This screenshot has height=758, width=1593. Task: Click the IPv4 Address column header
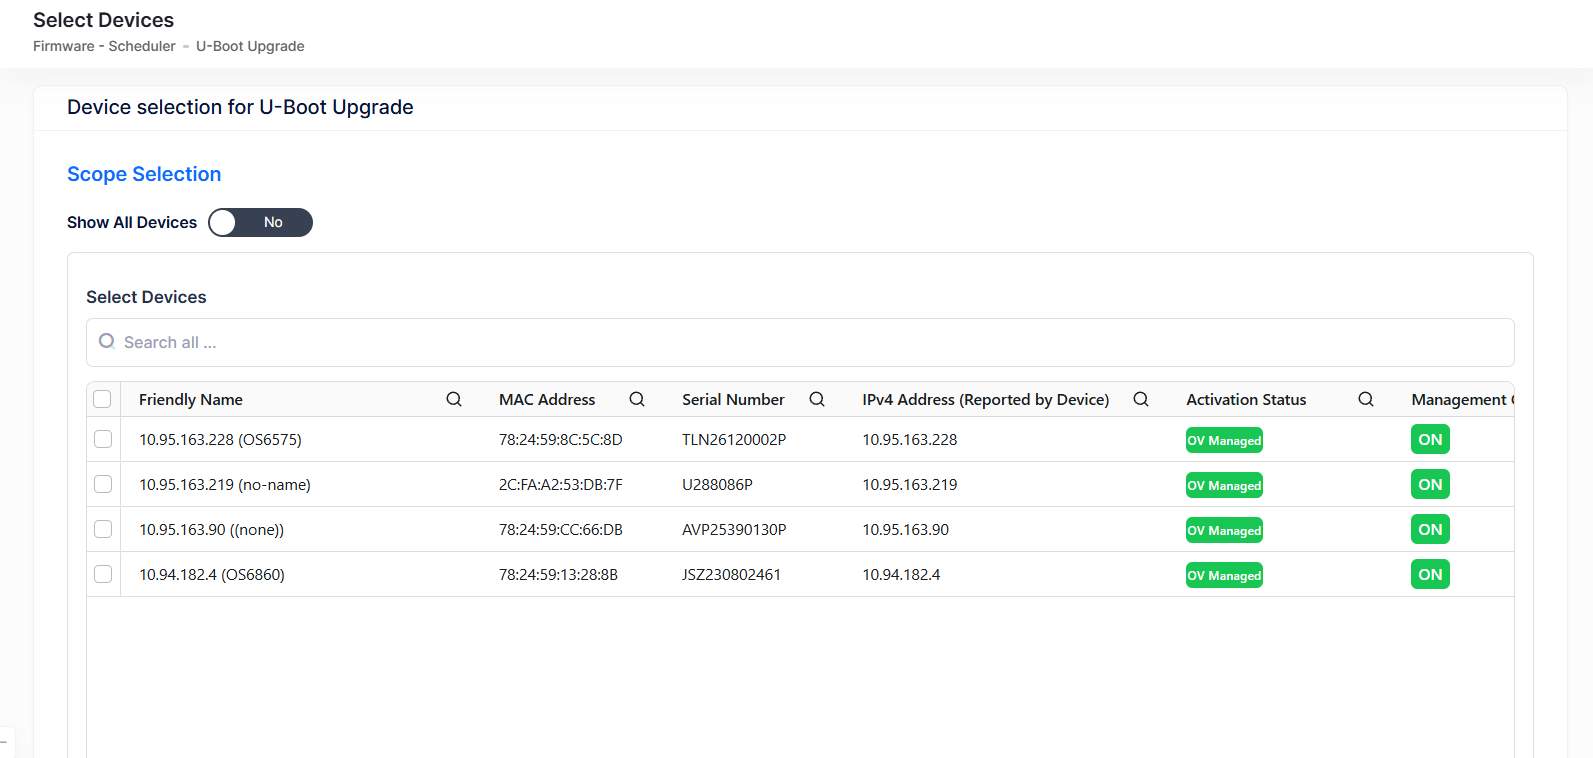pyautogui.click(x=986, y=399)
